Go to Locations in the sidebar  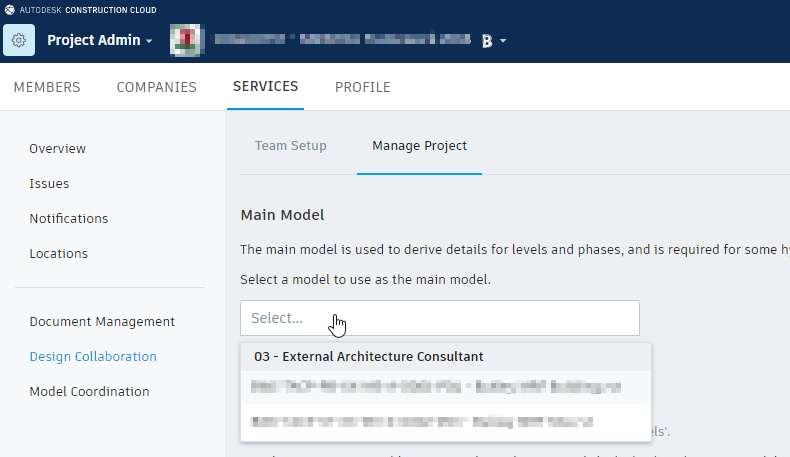pyautogui.click(x=59, y=254)
